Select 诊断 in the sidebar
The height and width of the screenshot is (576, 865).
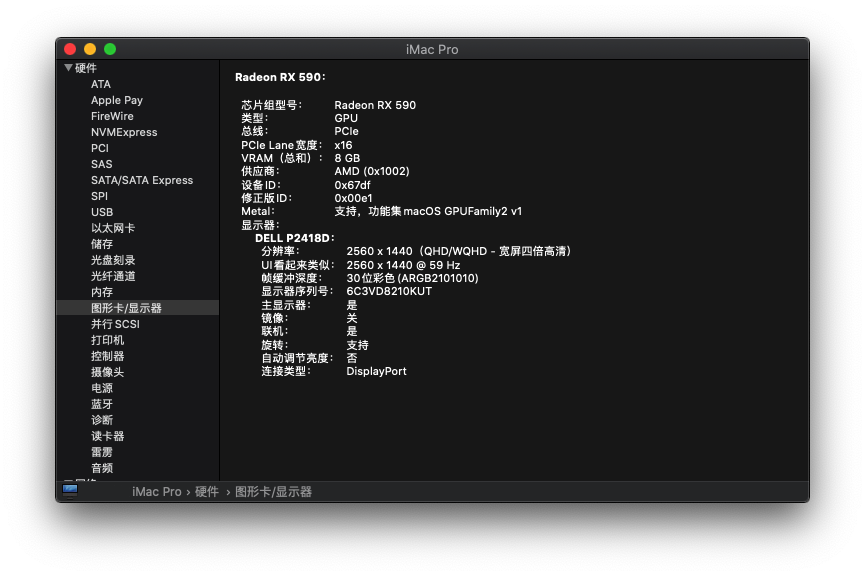click(x=102, y=420)
